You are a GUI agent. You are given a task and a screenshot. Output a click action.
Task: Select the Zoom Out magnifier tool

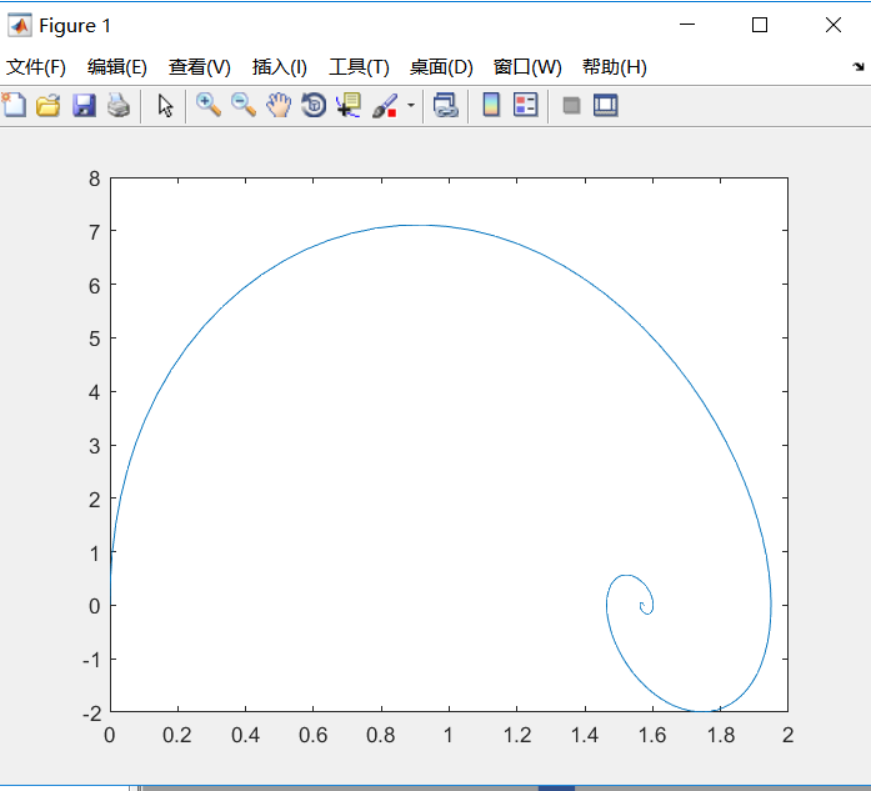(x=243, y=105)
